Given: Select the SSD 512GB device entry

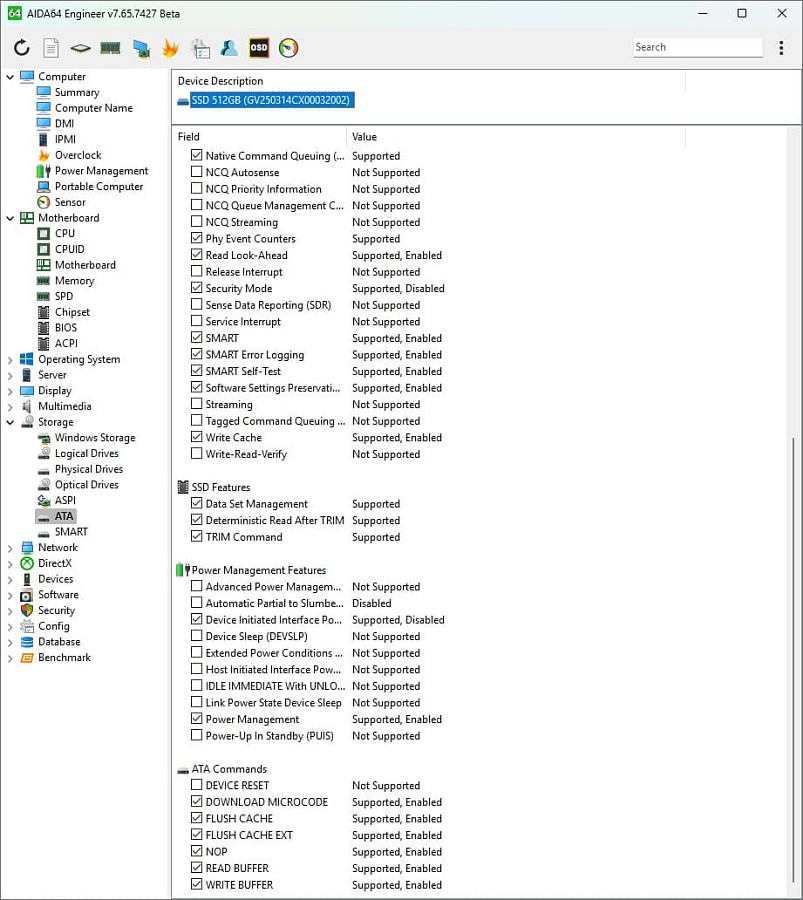Looking at the screenshot, I should click(270, 100).
